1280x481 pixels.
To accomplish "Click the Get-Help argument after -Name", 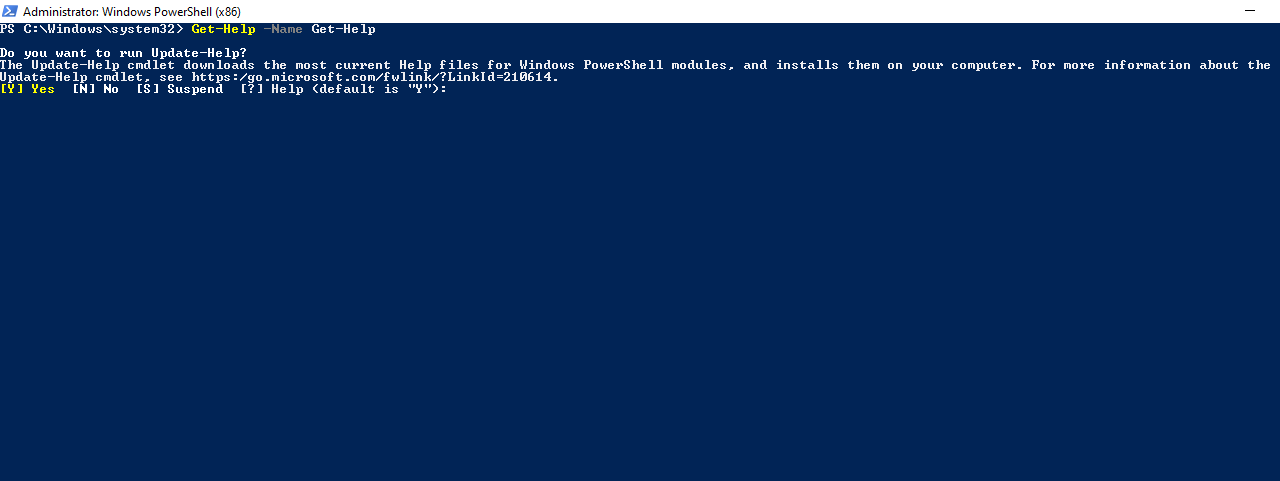I will pyautogui.click(x=343, y=29).
